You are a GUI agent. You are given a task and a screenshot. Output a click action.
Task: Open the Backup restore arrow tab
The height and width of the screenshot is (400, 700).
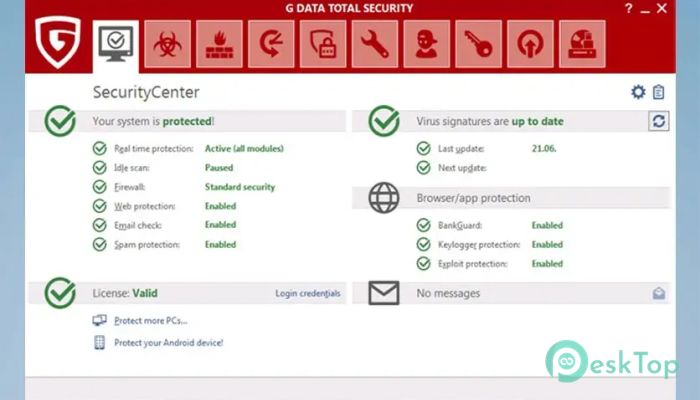[x=271, y=44]
